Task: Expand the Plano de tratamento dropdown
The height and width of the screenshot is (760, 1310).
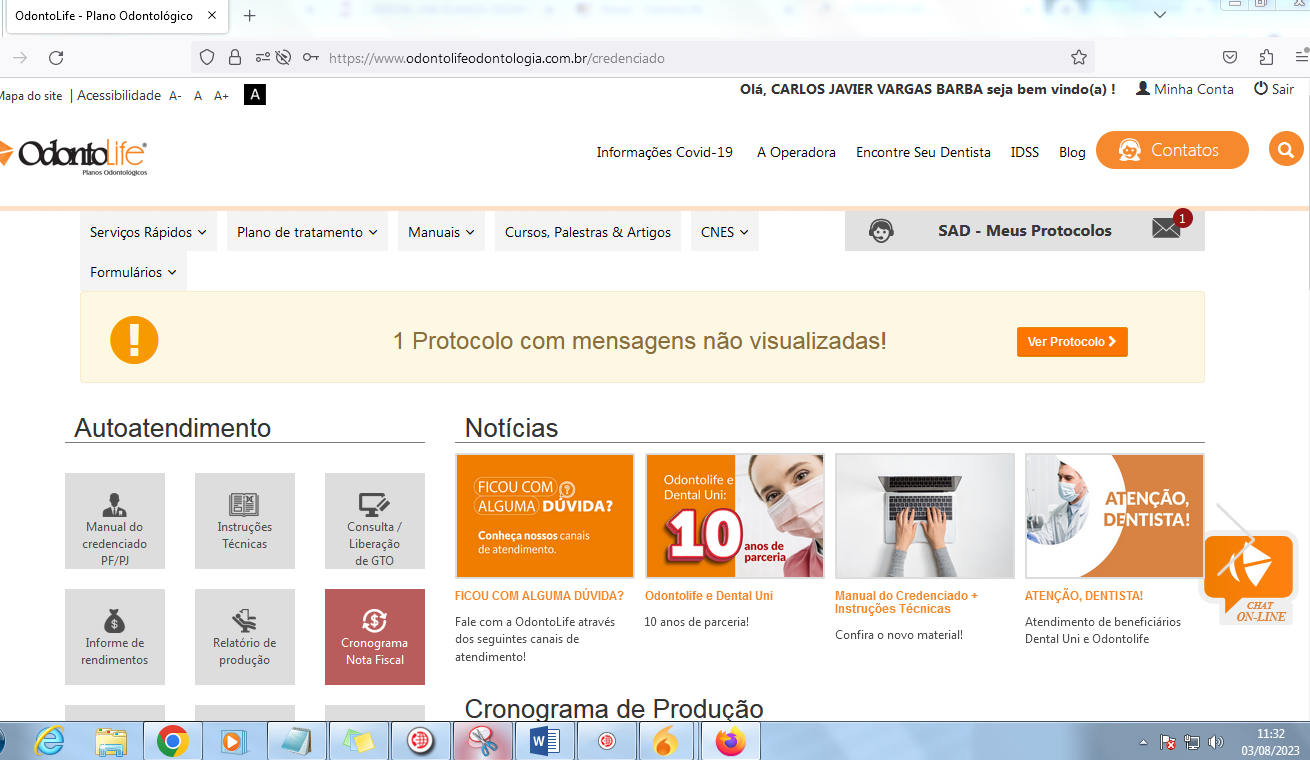Action: coord(307,232)
